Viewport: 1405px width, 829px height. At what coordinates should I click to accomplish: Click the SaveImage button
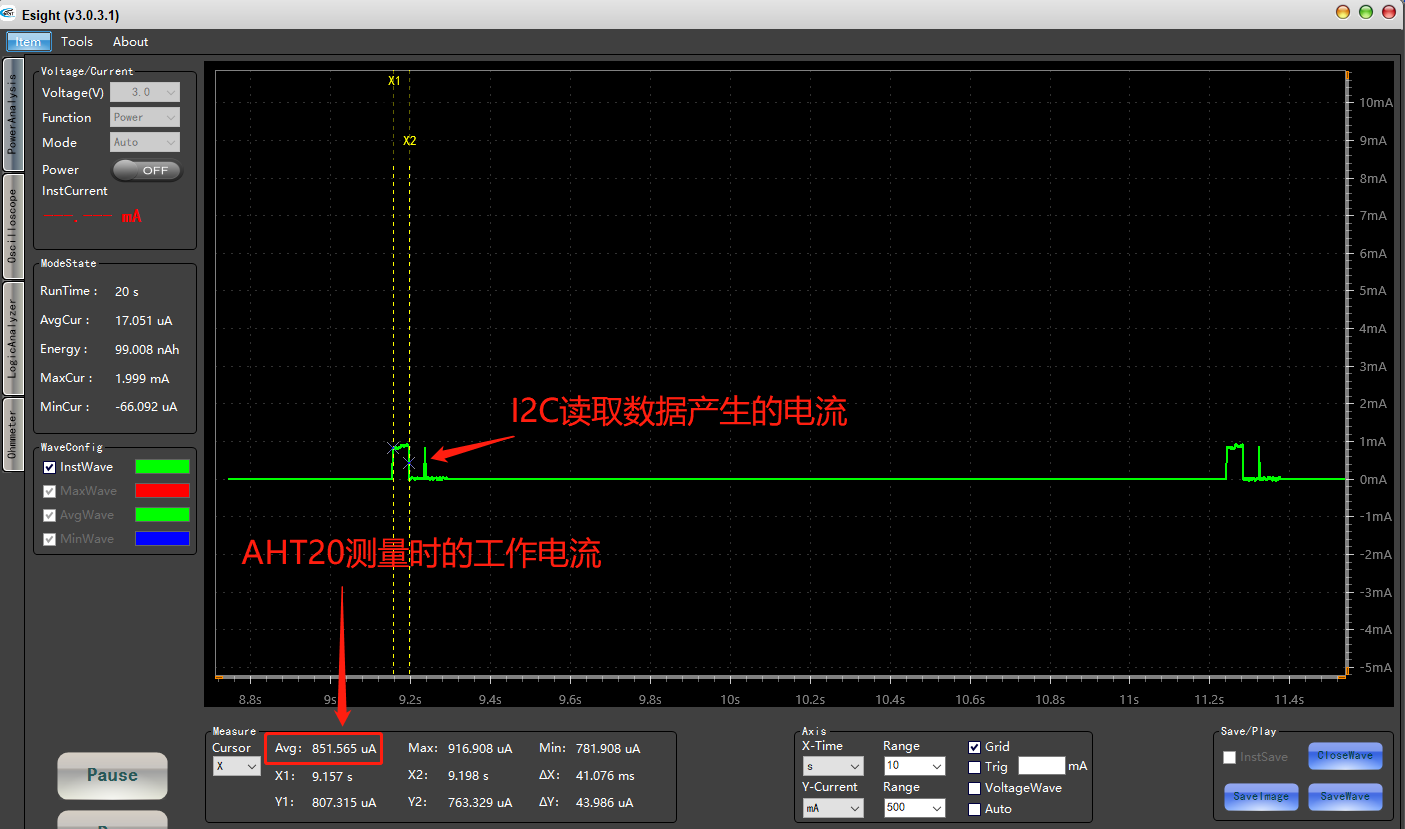1261,796
